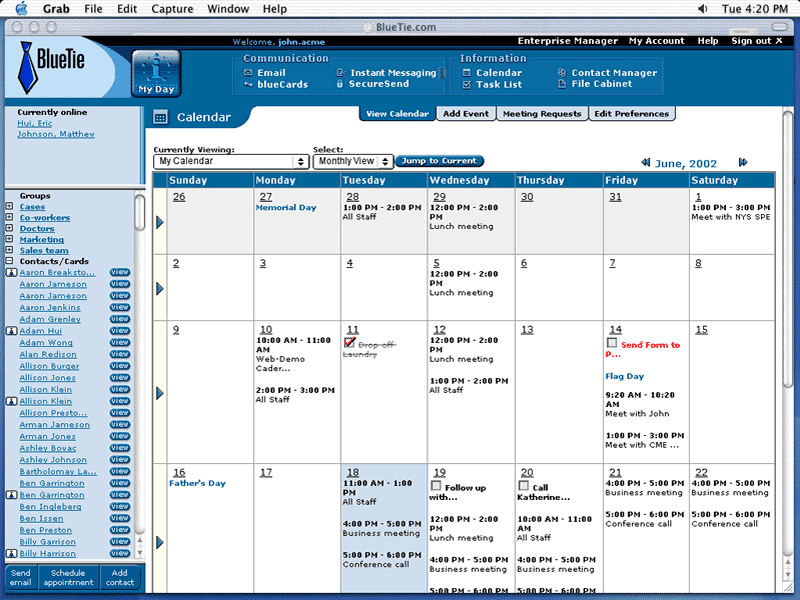Click the BlueTie necktie logo
The width and height of the screenshot is (800, 600).
click(28, 67)
